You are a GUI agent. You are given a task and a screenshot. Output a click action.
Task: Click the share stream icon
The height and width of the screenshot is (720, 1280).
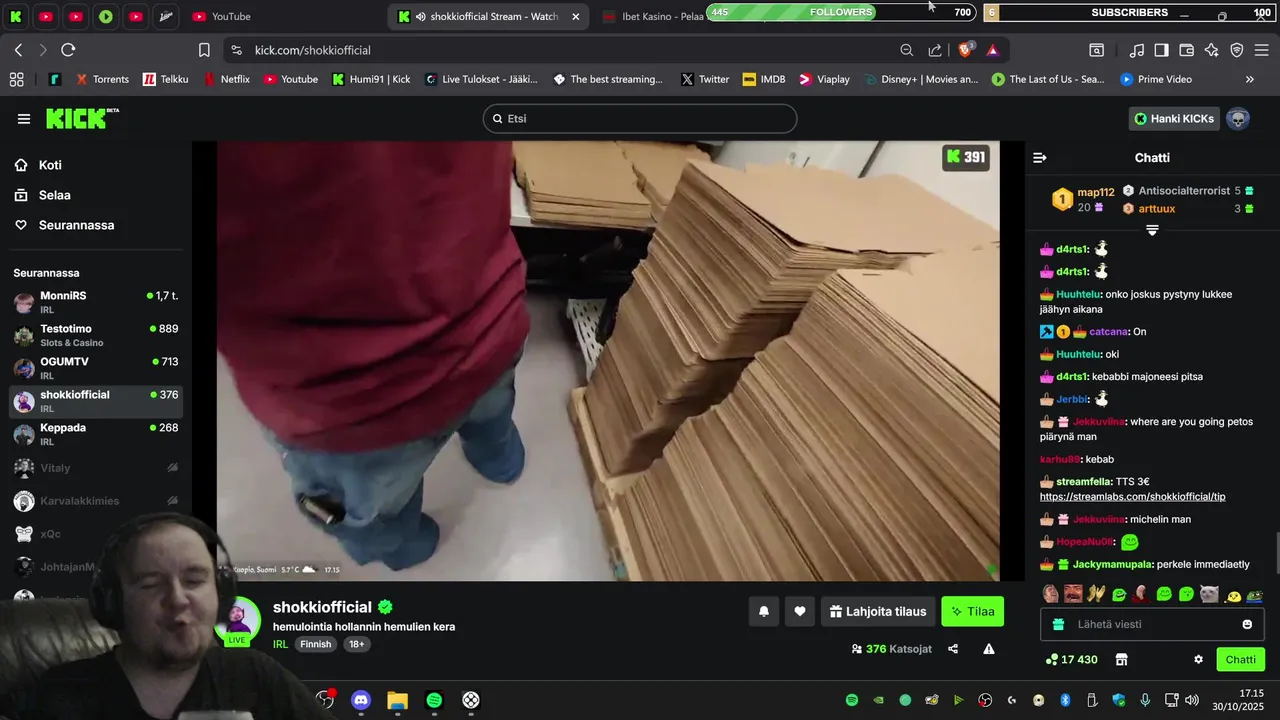[x=953, y=649]
